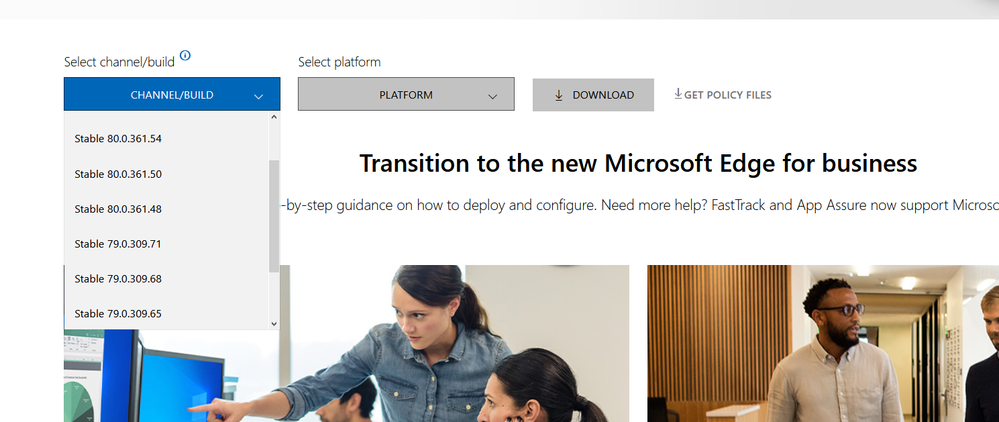Click the build list scroll up arrow

tap(275, 117)
